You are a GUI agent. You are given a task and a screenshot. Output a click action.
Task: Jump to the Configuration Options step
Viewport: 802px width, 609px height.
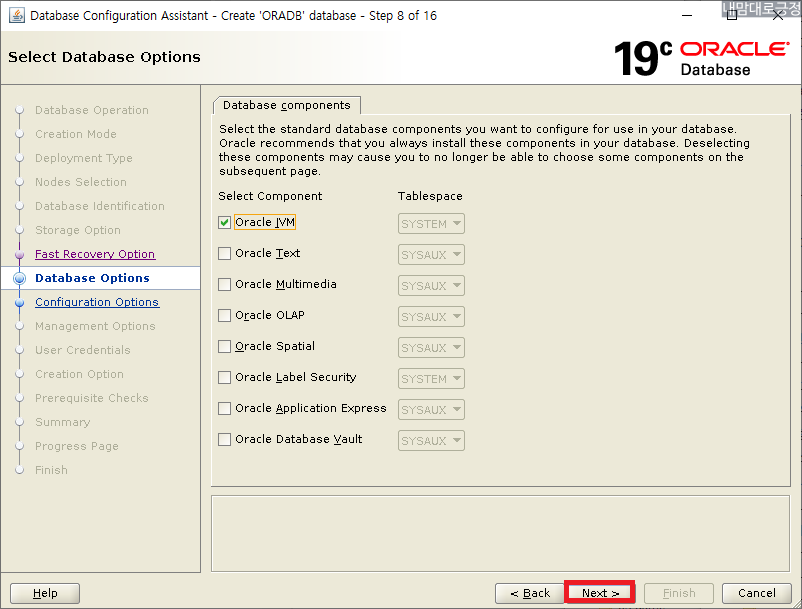point(97,302)
